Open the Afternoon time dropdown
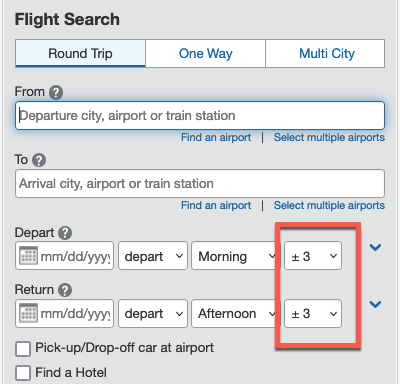This screenshot has width=400, height=384. click(235, 313)
